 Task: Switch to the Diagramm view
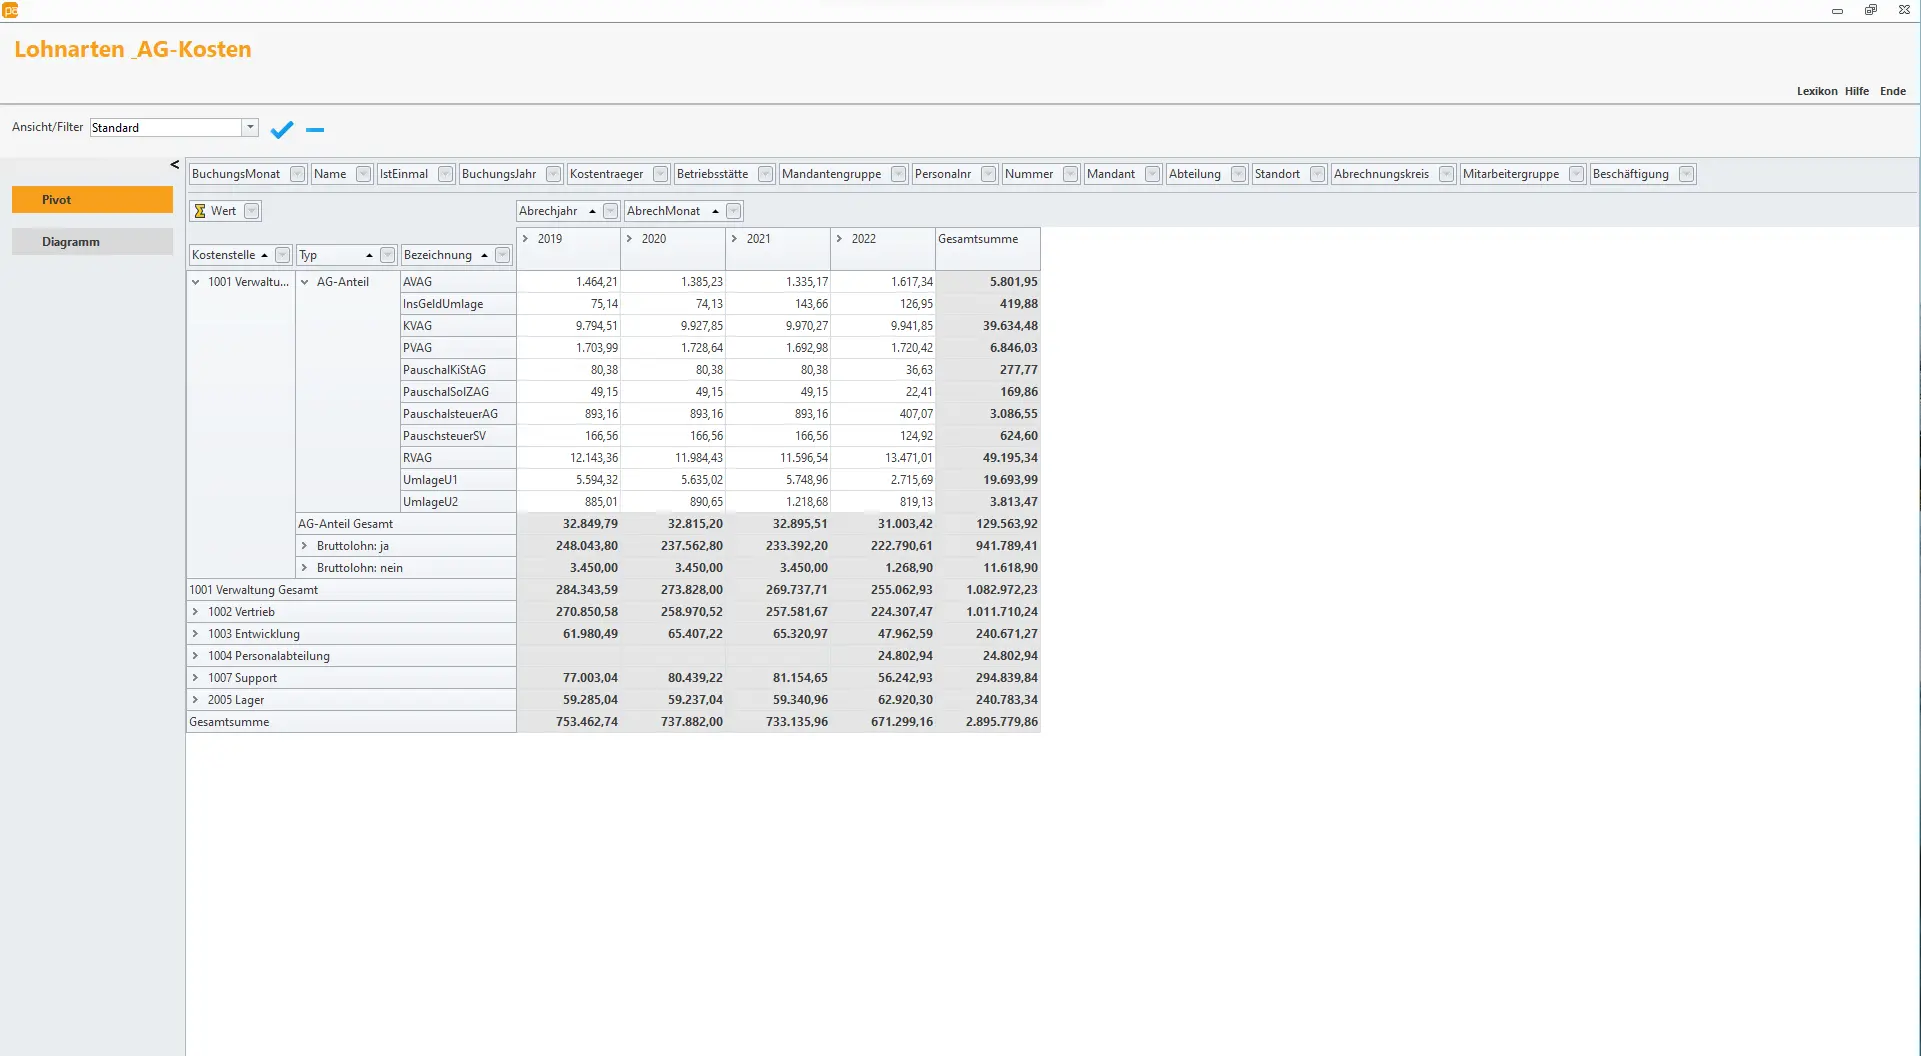tap(91, 241)
